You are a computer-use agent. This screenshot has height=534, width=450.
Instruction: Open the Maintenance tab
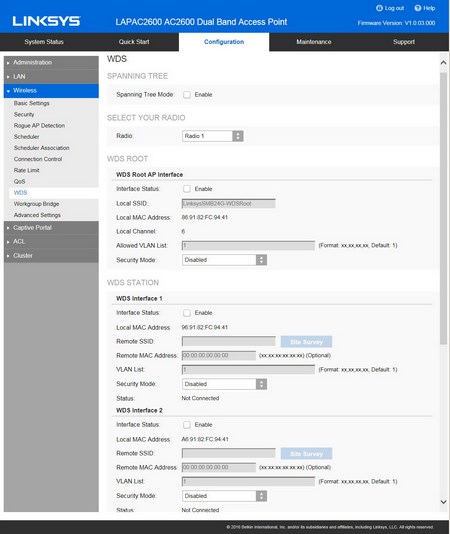tap(314, 42)
